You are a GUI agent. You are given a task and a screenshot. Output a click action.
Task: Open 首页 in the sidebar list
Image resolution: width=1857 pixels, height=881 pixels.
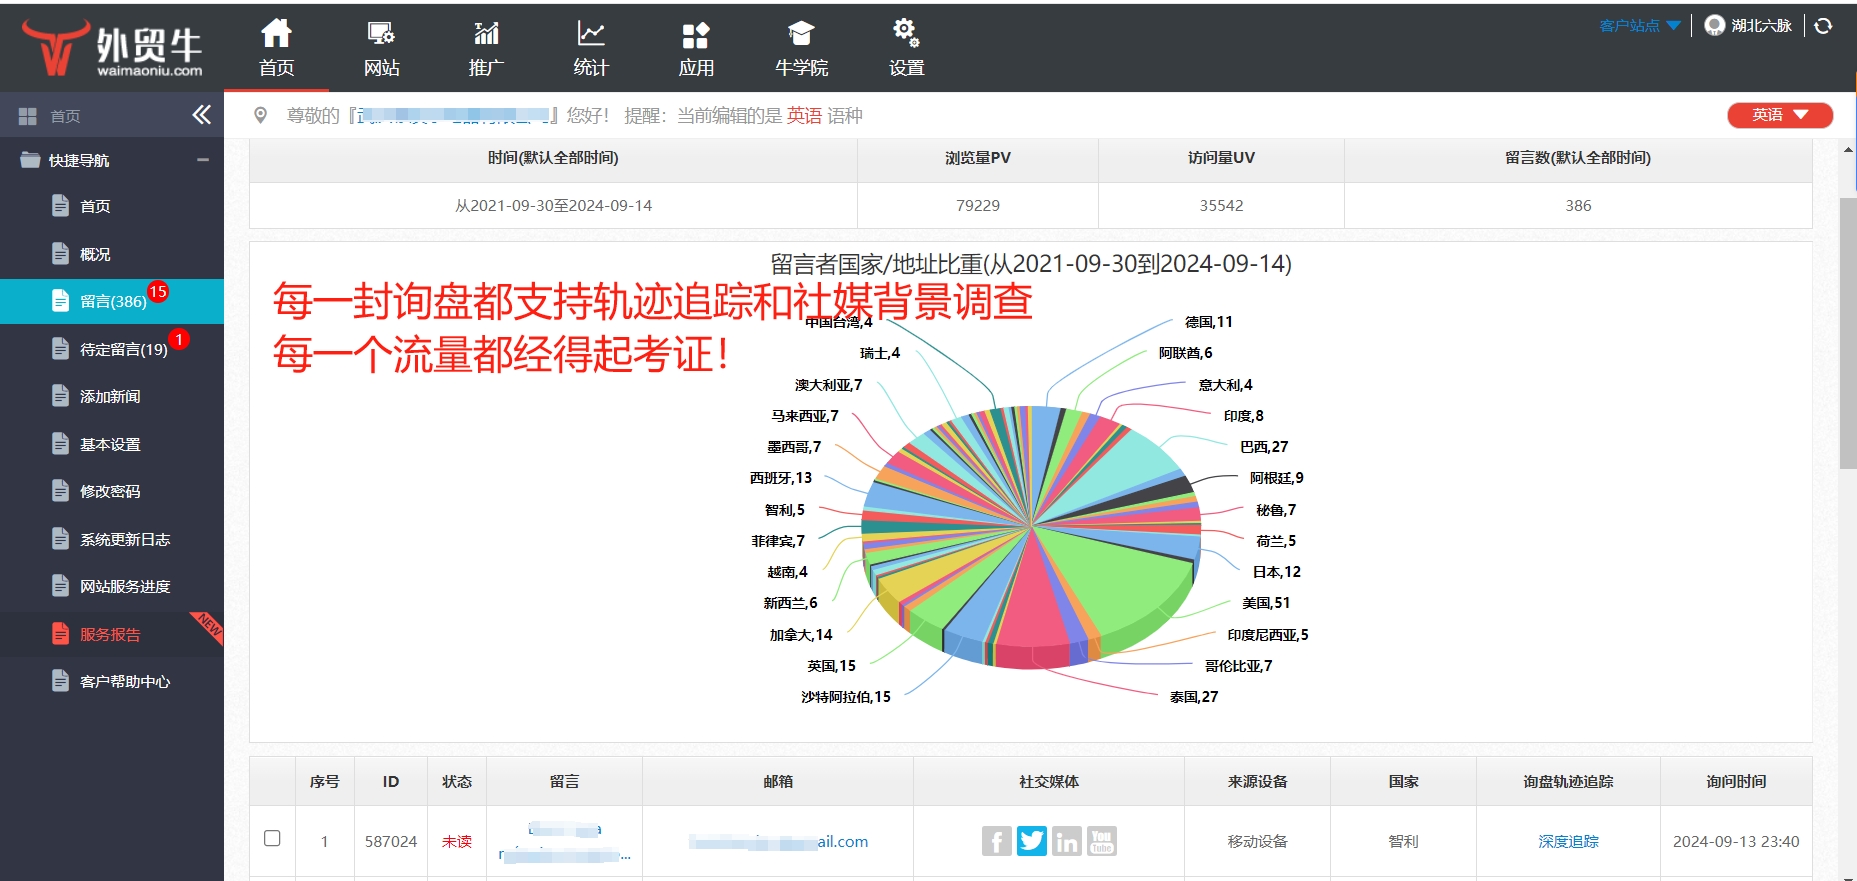pos(95,206)
